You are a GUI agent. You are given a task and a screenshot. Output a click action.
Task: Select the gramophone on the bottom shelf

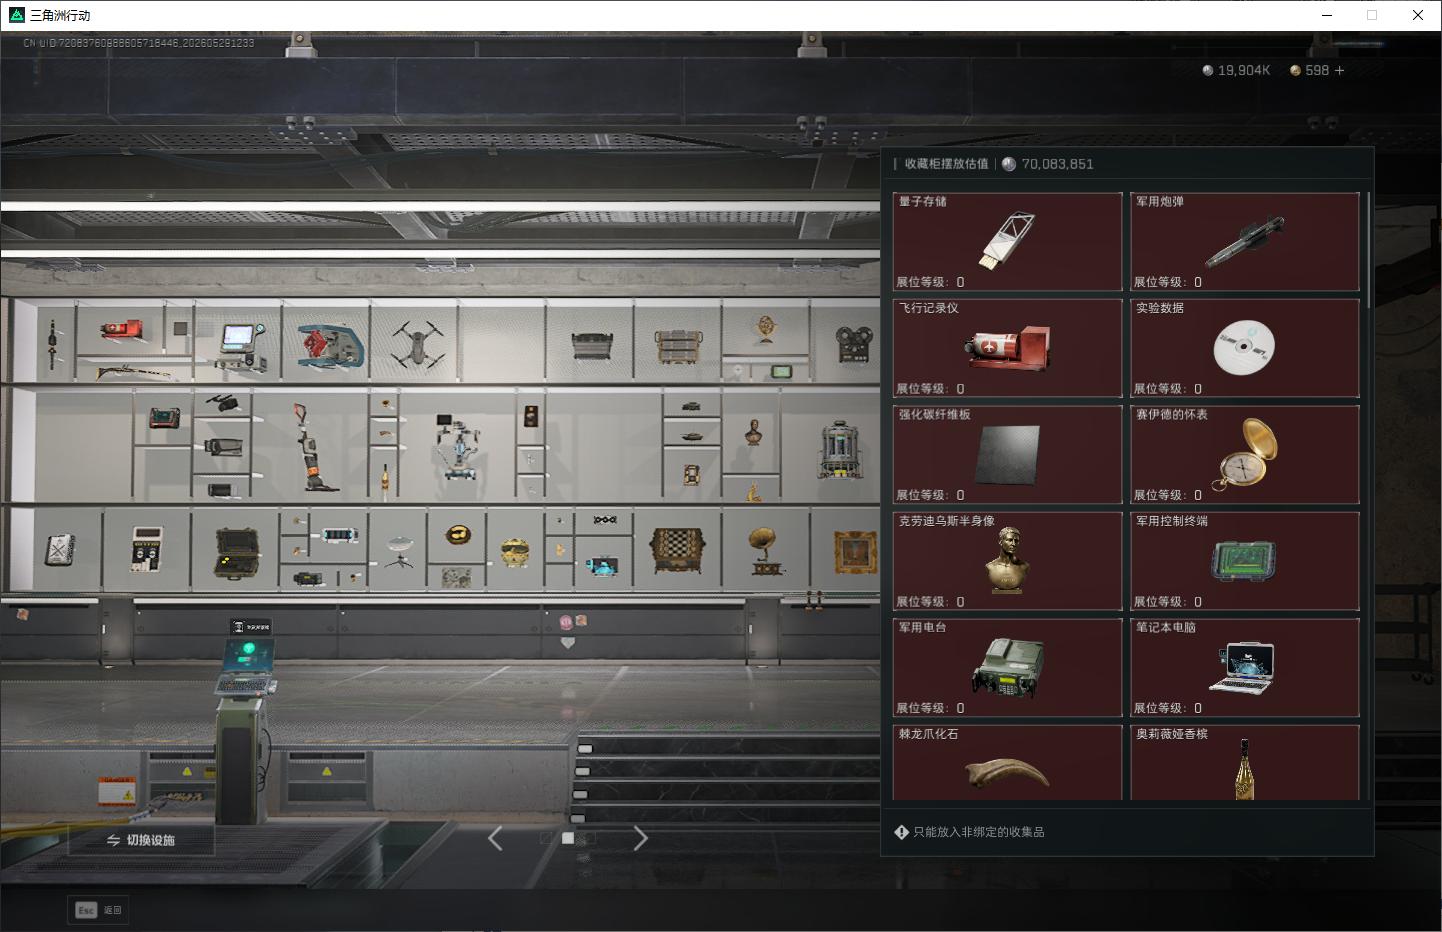765,551
